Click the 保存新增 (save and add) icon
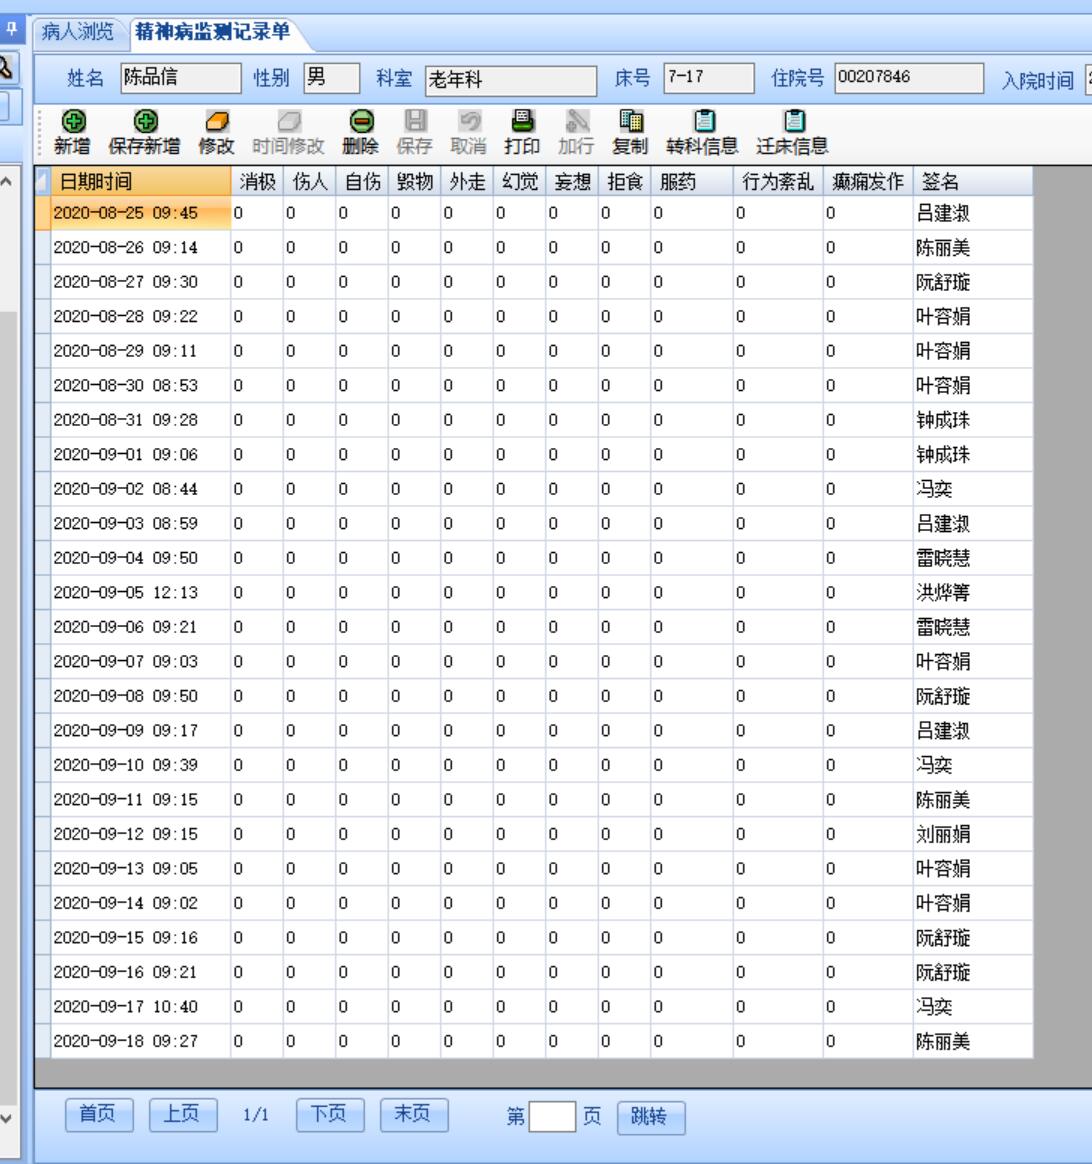The width and height of the screenshot is (1092, 1164). [x=144, y=121]
